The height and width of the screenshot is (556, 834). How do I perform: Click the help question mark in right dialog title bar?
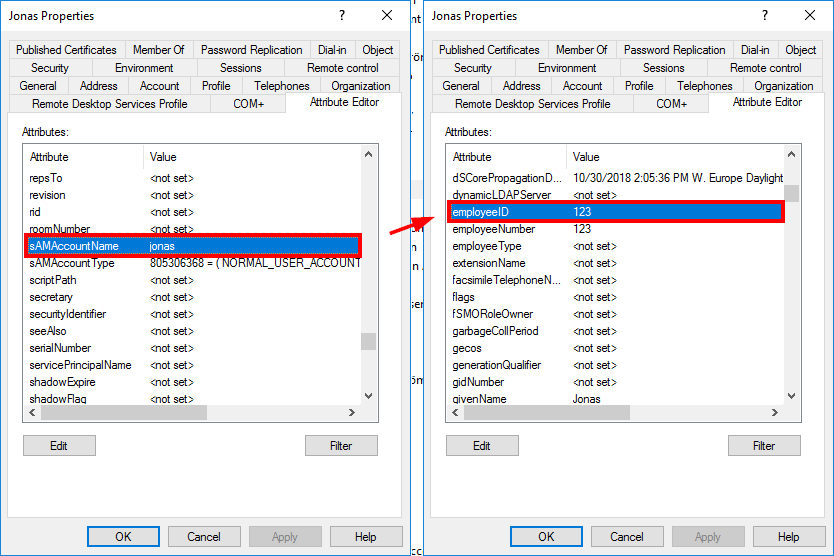tap(765, 16)
